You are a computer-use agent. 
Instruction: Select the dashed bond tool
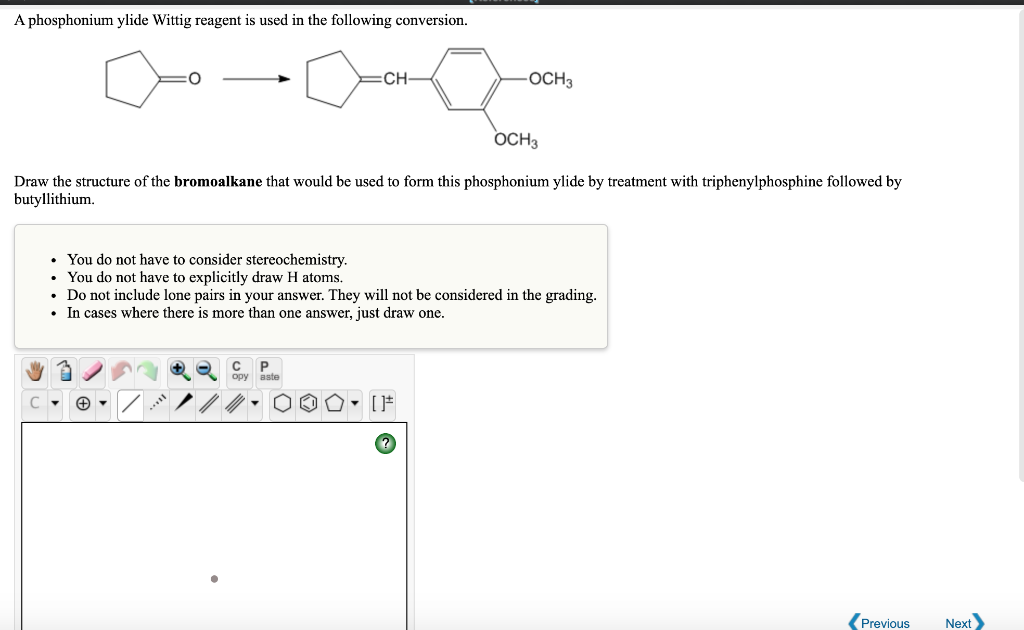tap(157, 403)
